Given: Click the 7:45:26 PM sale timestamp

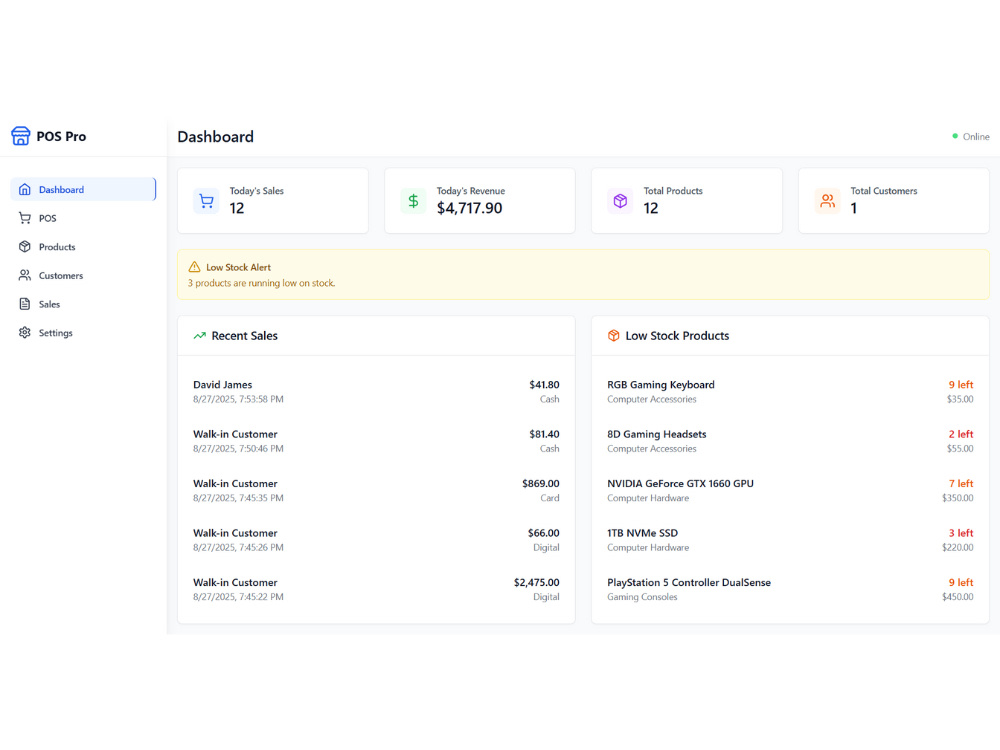Looking at the screenshot, I should 239,548.
